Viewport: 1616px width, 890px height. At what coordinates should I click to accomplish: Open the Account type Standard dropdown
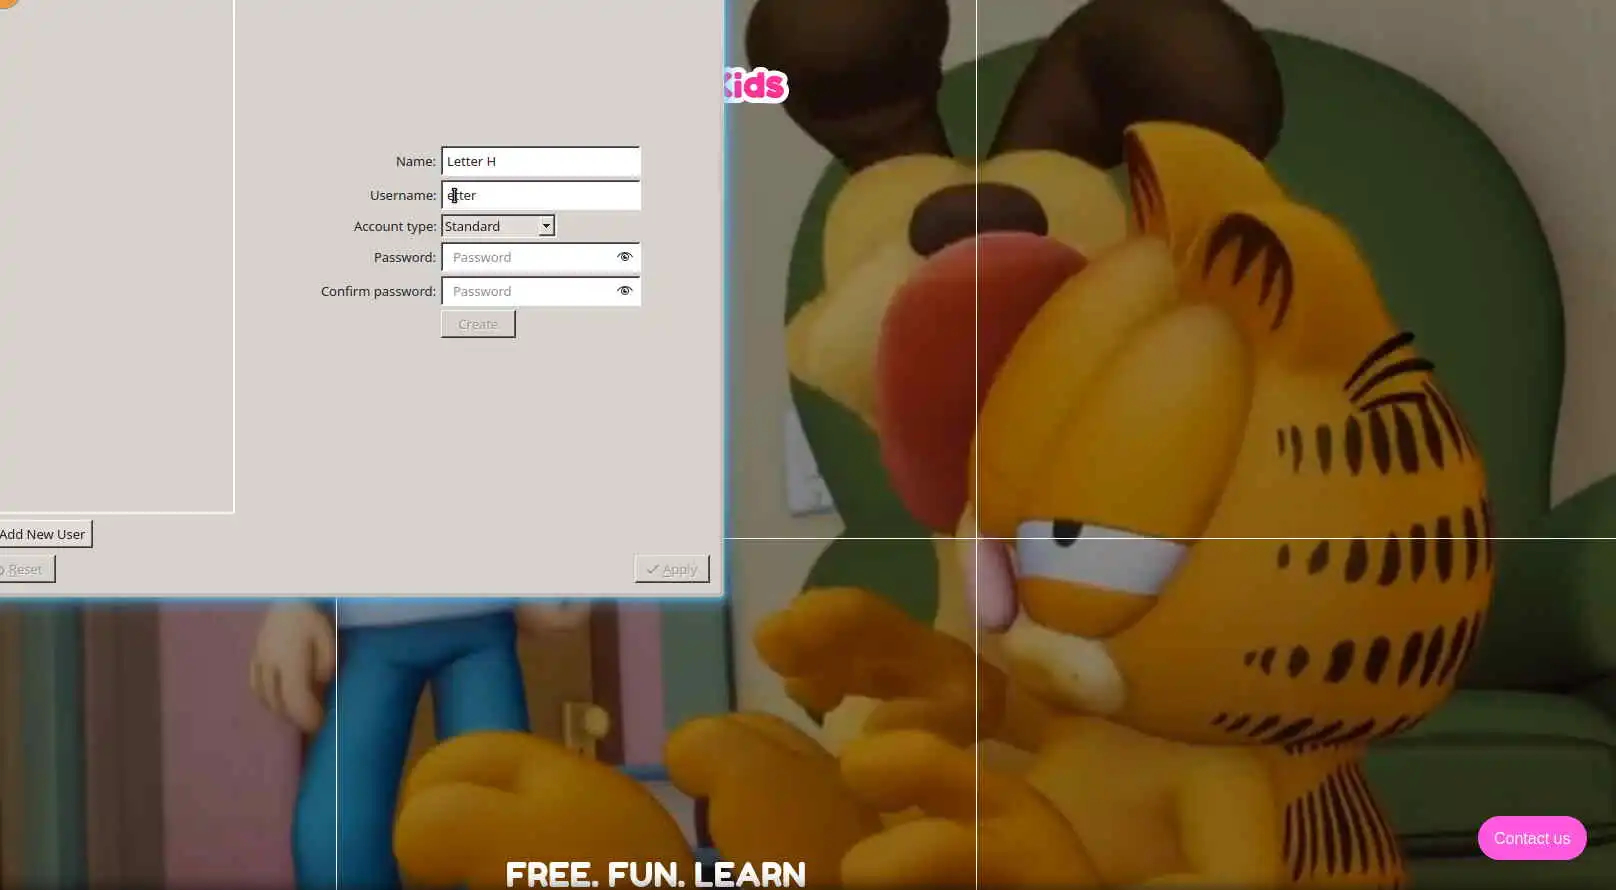(x=497, y=226)
